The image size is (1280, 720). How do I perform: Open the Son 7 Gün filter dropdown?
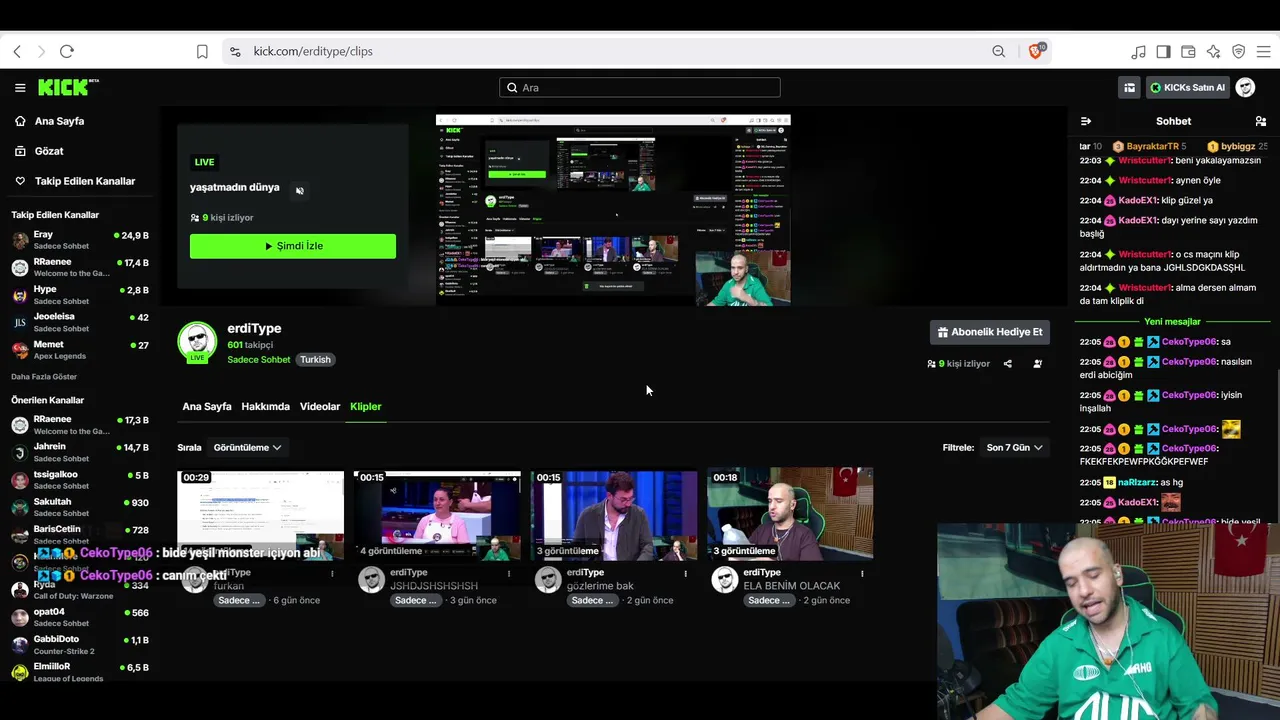click(x=1015, y=448)
